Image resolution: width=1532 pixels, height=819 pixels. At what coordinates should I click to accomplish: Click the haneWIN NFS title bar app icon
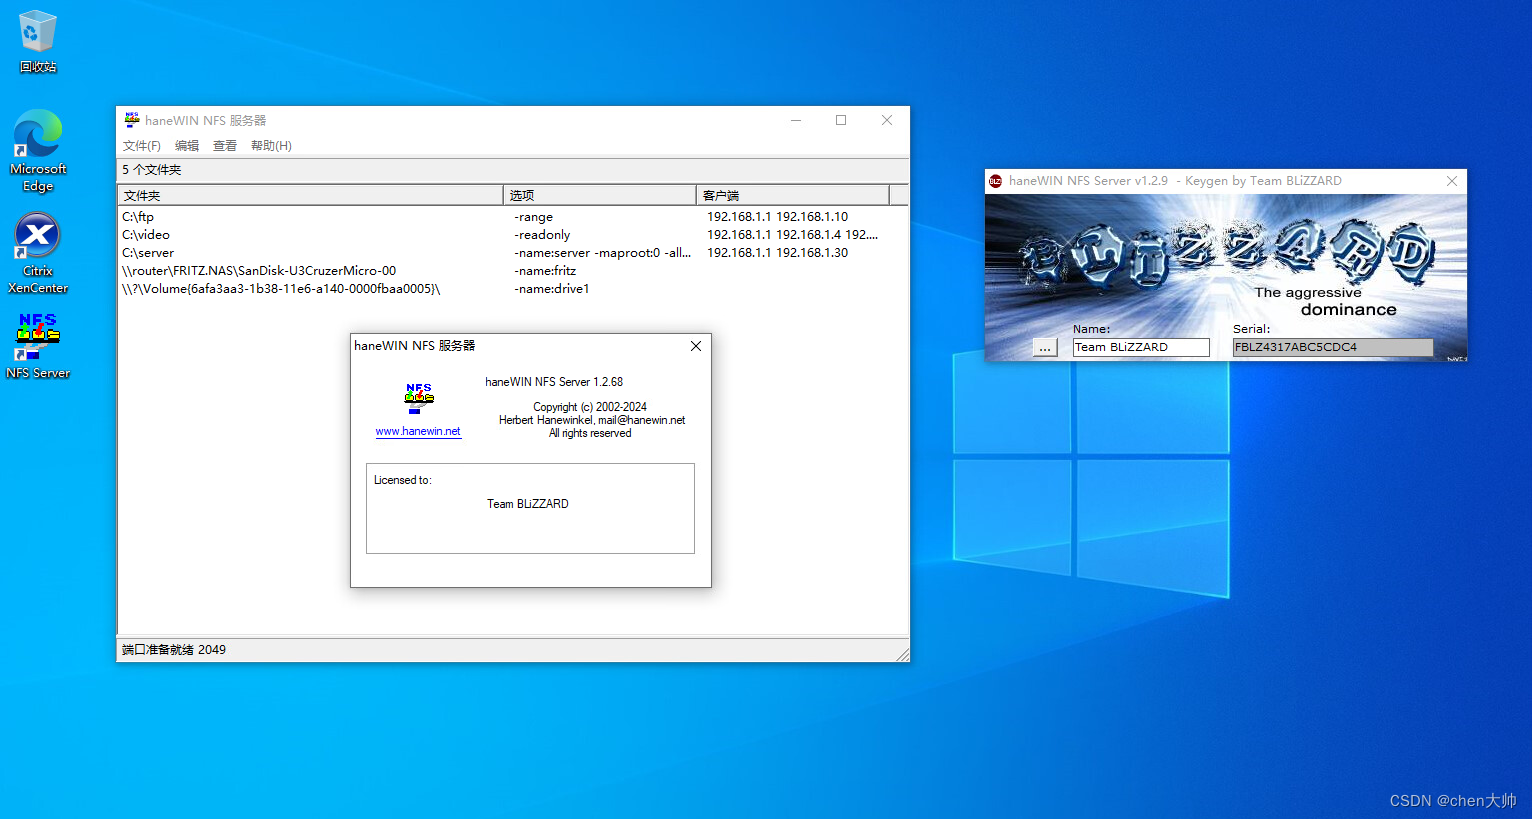click(x=132, y=120)
